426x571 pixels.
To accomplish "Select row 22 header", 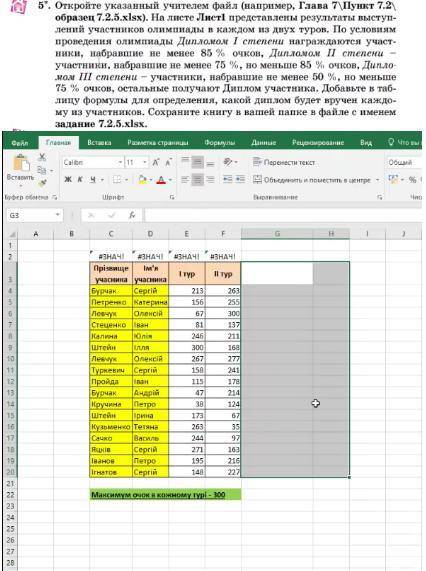I will coord(11,495).
